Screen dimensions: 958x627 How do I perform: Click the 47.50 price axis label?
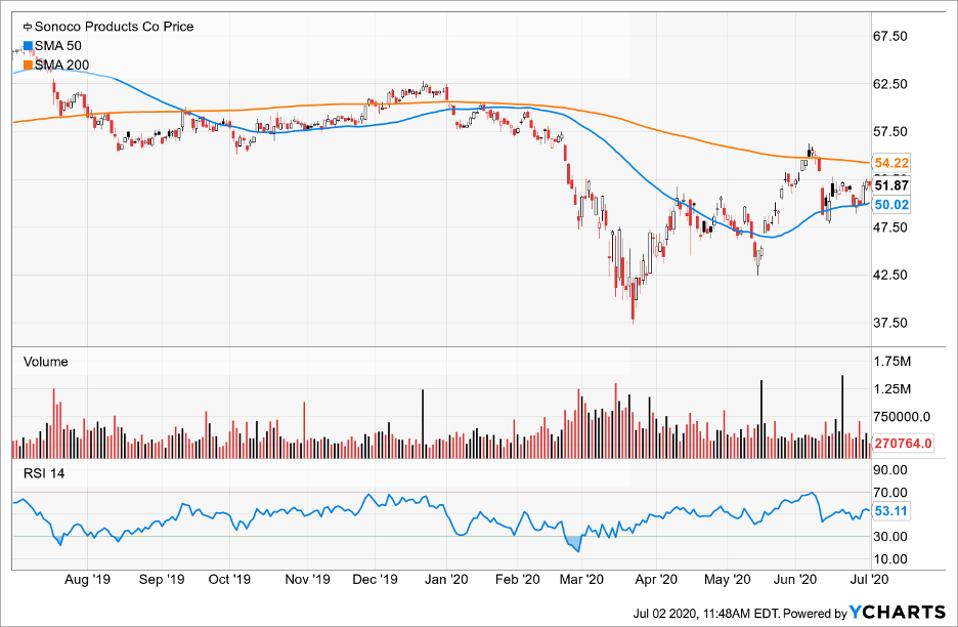[x=890, y=227]
